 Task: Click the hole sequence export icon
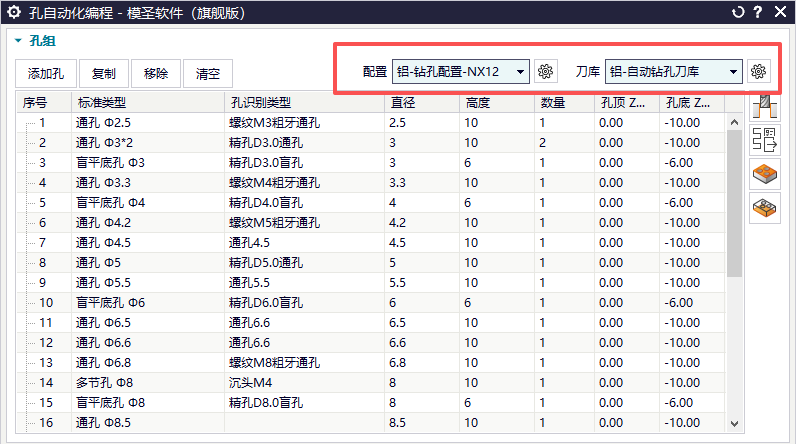pyautogui.click(x=765, y=140)
